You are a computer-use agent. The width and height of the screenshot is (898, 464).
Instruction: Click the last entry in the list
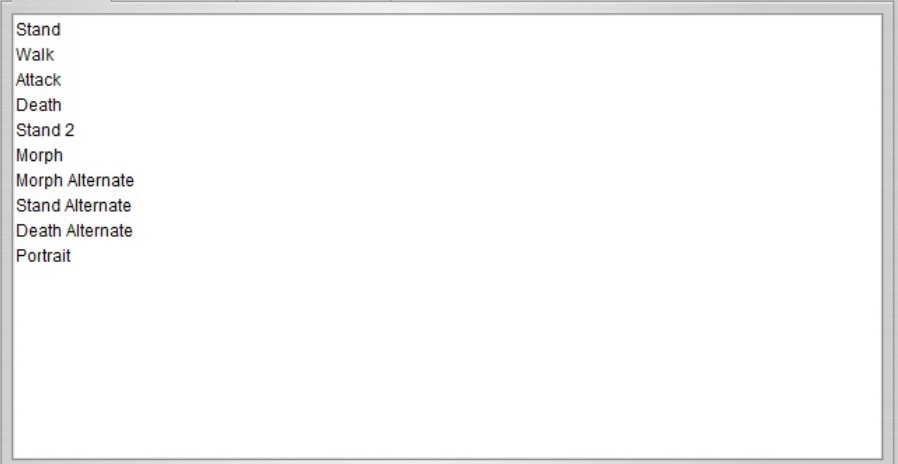43,256
